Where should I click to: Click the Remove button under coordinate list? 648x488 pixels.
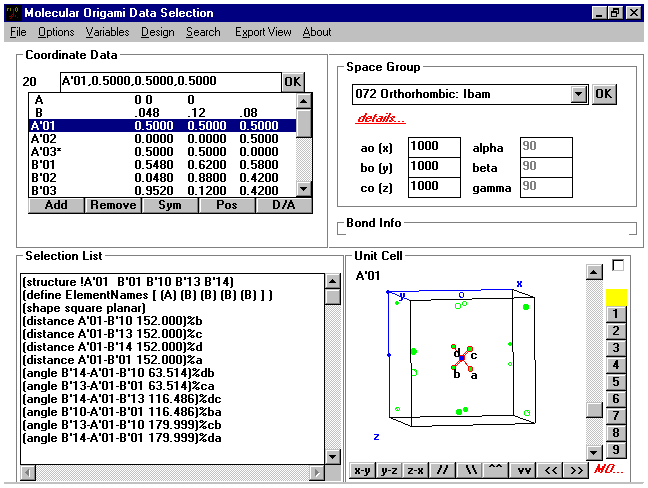coord(112,205)
